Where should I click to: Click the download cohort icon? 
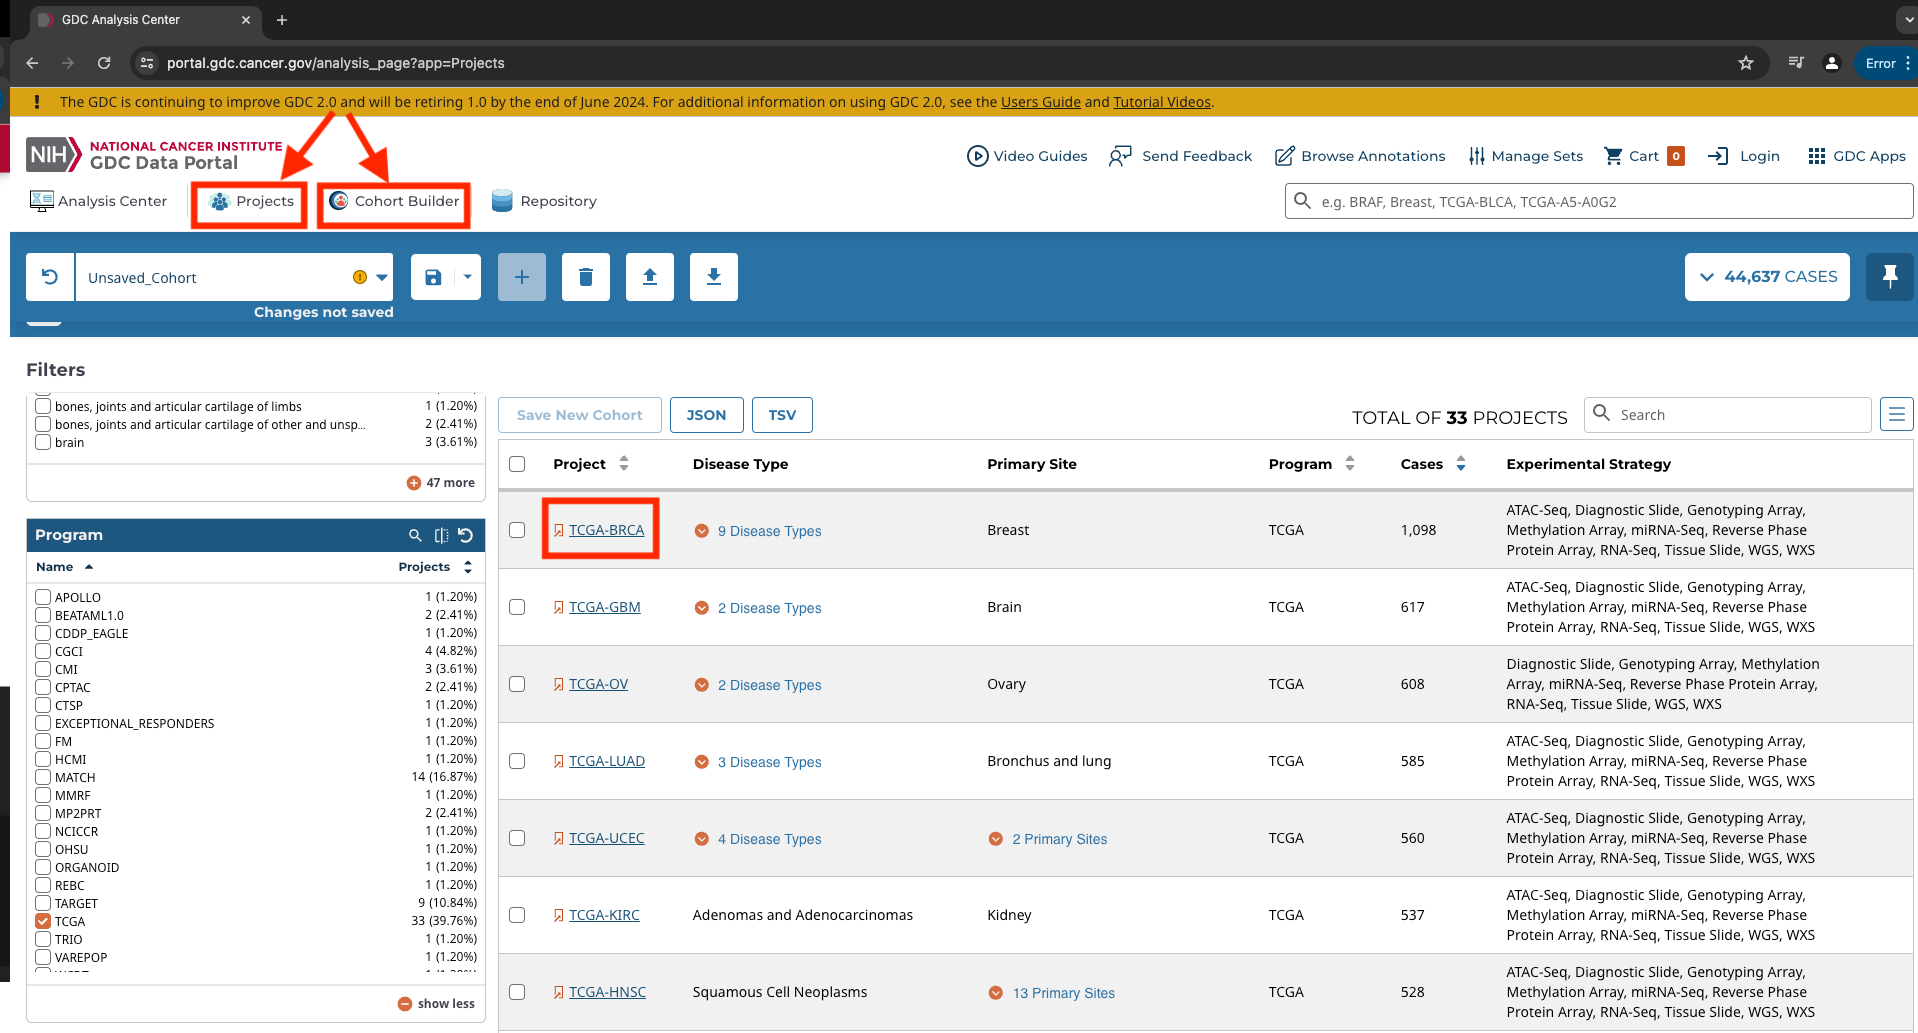(x=714, y=277)
